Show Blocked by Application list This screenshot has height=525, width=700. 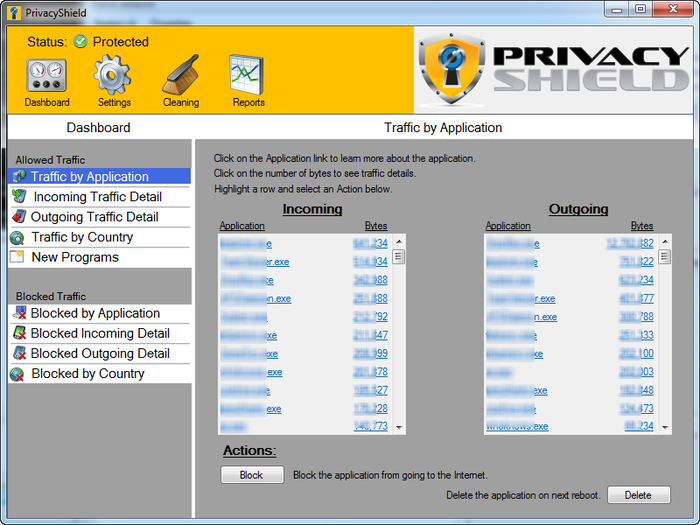(100, 313)
